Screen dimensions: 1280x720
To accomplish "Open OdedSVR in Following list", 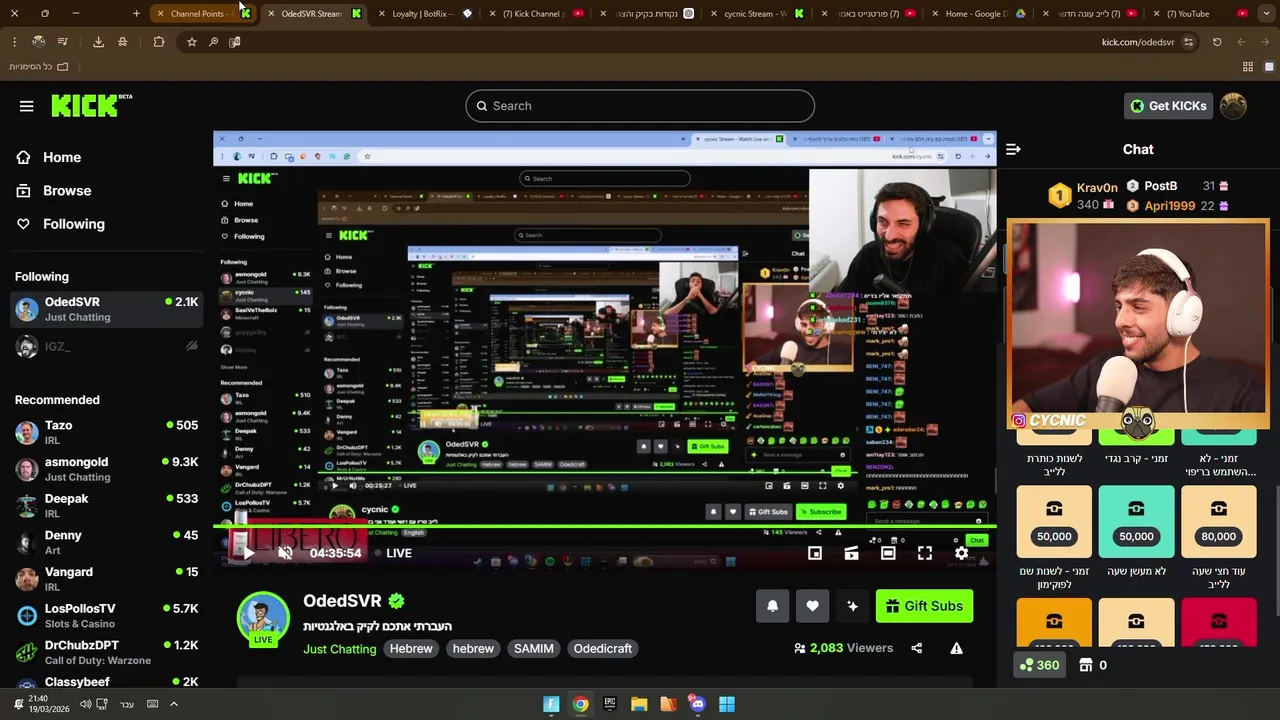I will (107, 309).
